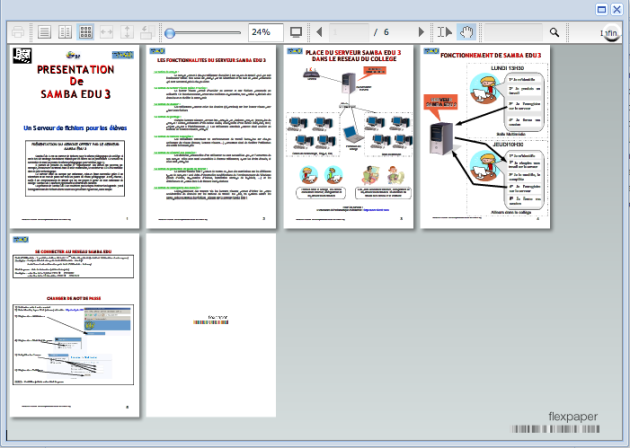Toggle the thumbnail grid view
This screenshot has width=630, height=448.
(x=86, y=32)
